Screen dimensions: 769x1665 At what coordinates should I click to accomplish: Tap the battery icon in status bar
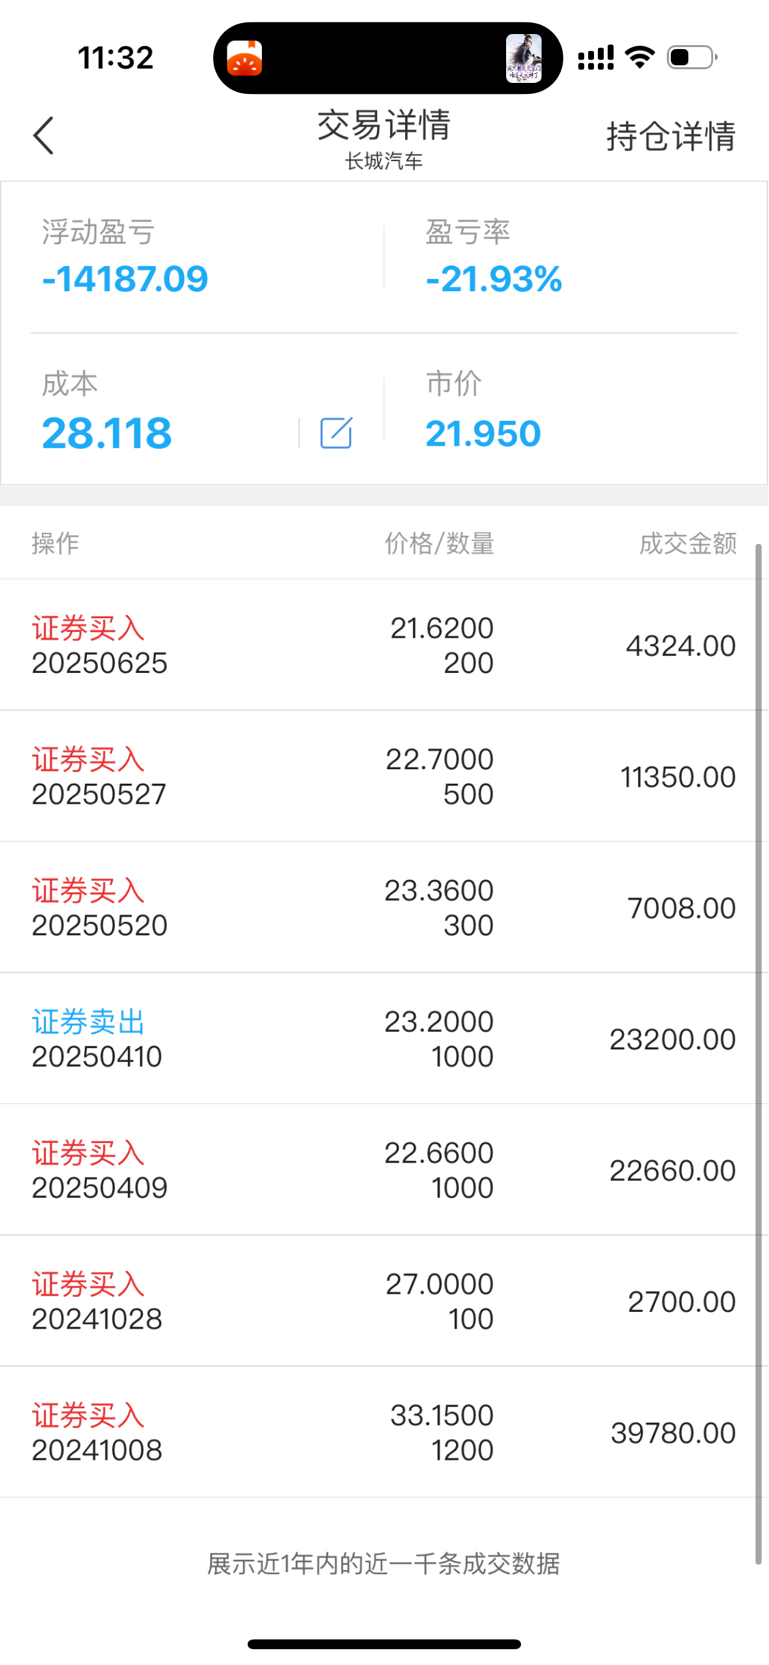point(692,57)
